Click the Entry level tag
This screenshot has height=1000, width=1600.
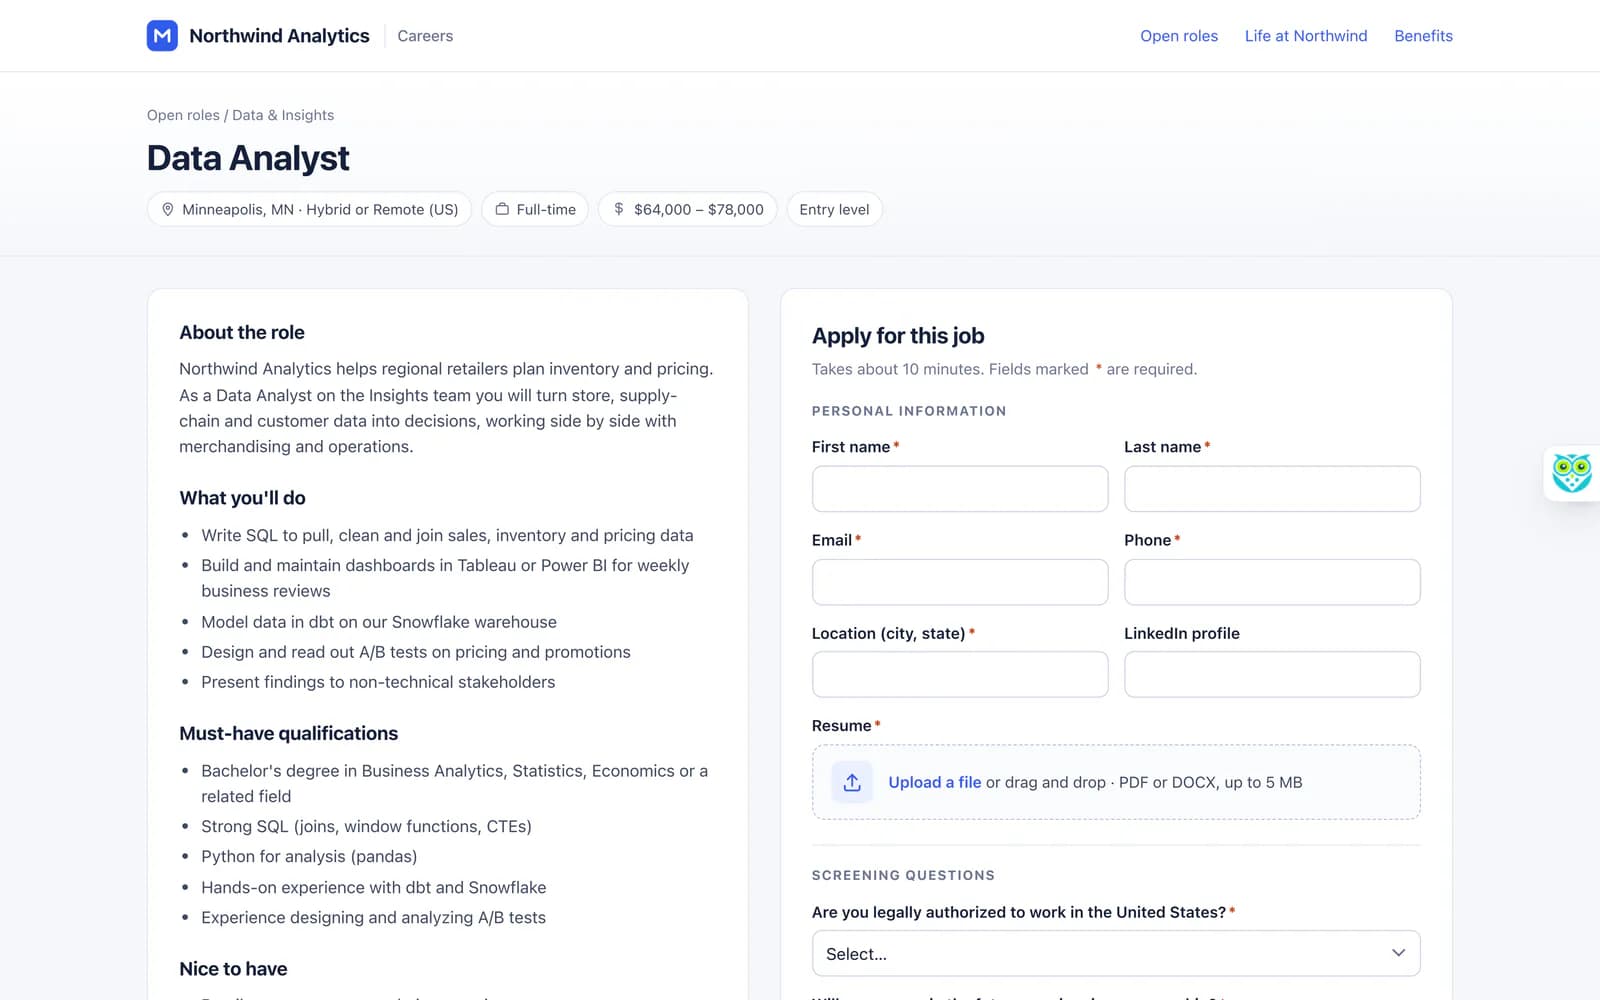tap(834, 209)
